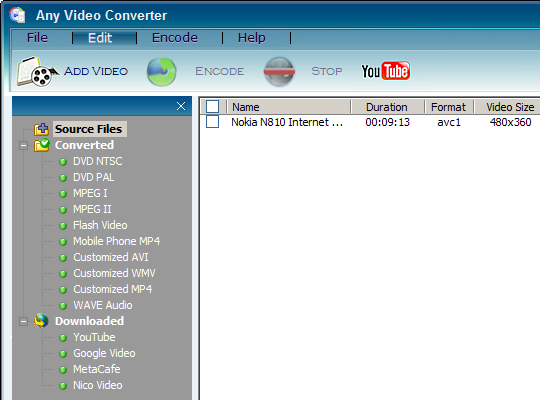Open the Edit menu
The height and width of the screenshot is (400, 540).
pyautogui.click(x=100, y=38)
